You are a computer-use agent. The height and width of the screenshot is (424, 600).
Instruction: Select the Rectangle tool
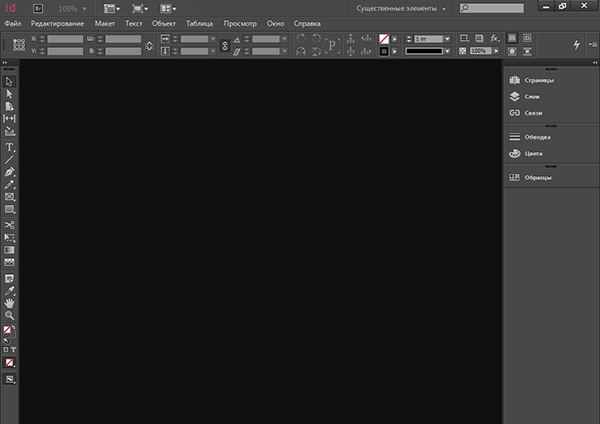tap(9, 209)
